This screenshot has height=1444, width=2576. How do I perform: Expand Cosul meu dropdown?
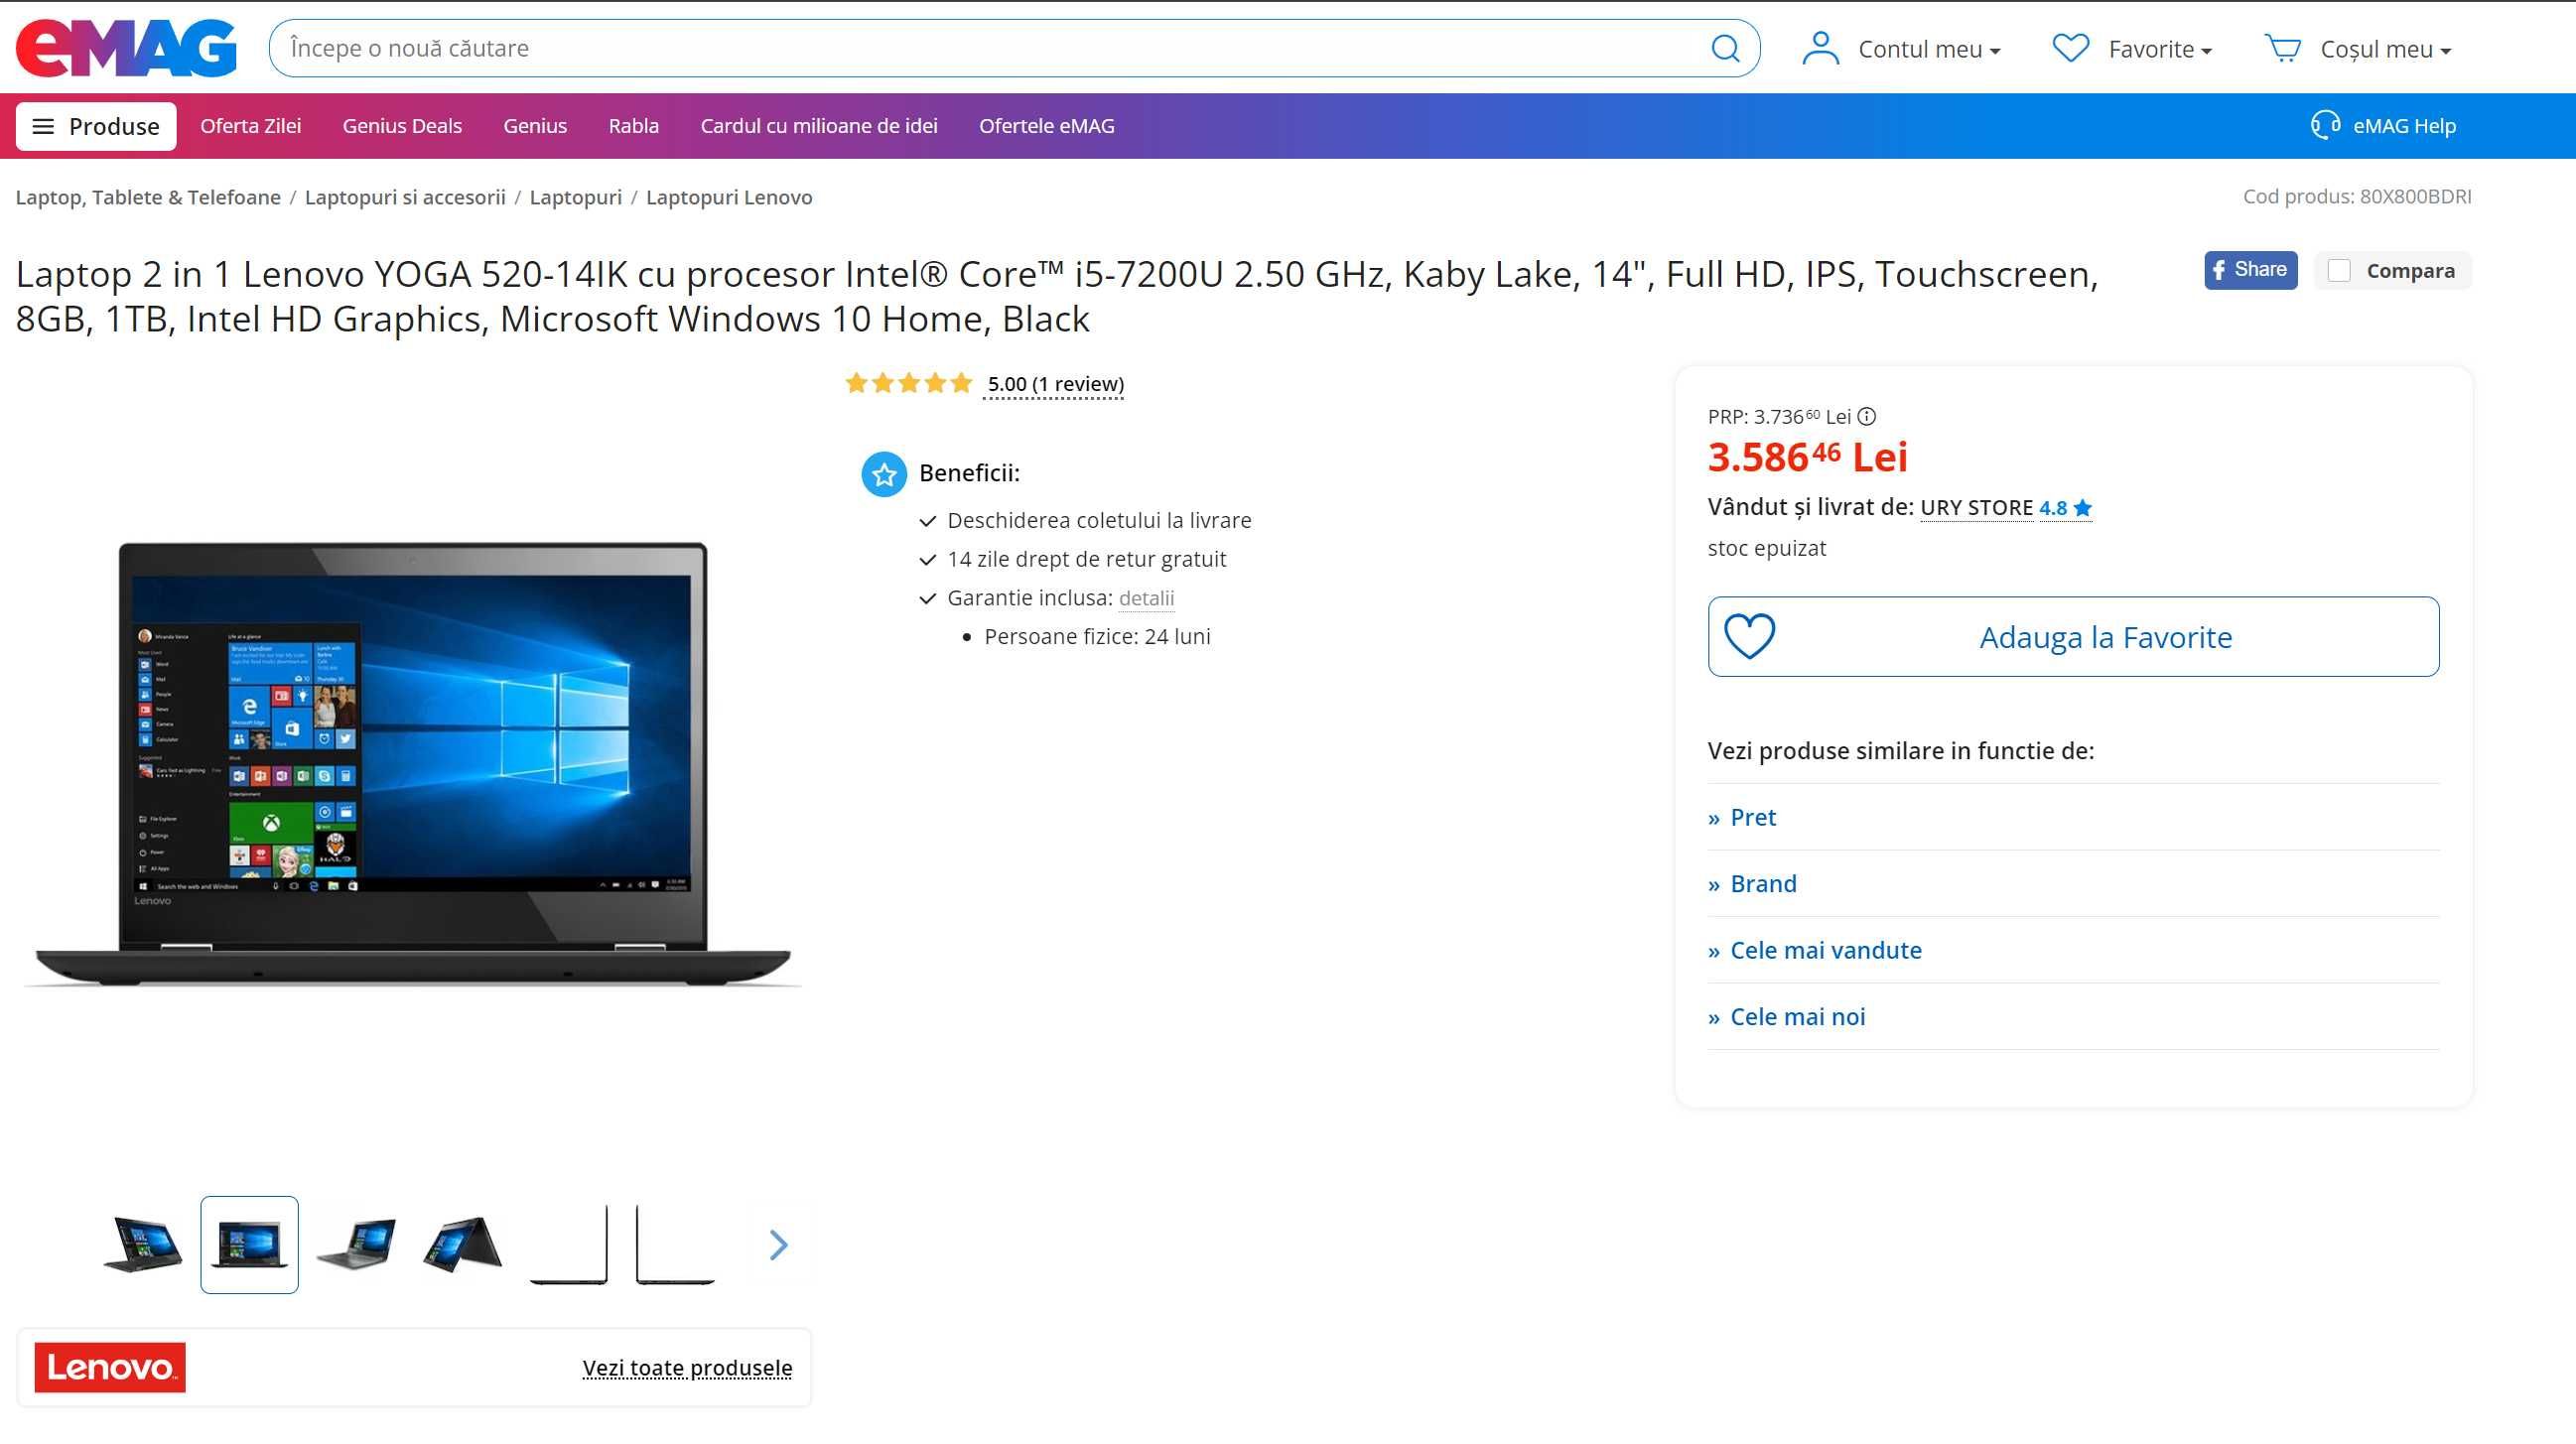point(2362,48)
